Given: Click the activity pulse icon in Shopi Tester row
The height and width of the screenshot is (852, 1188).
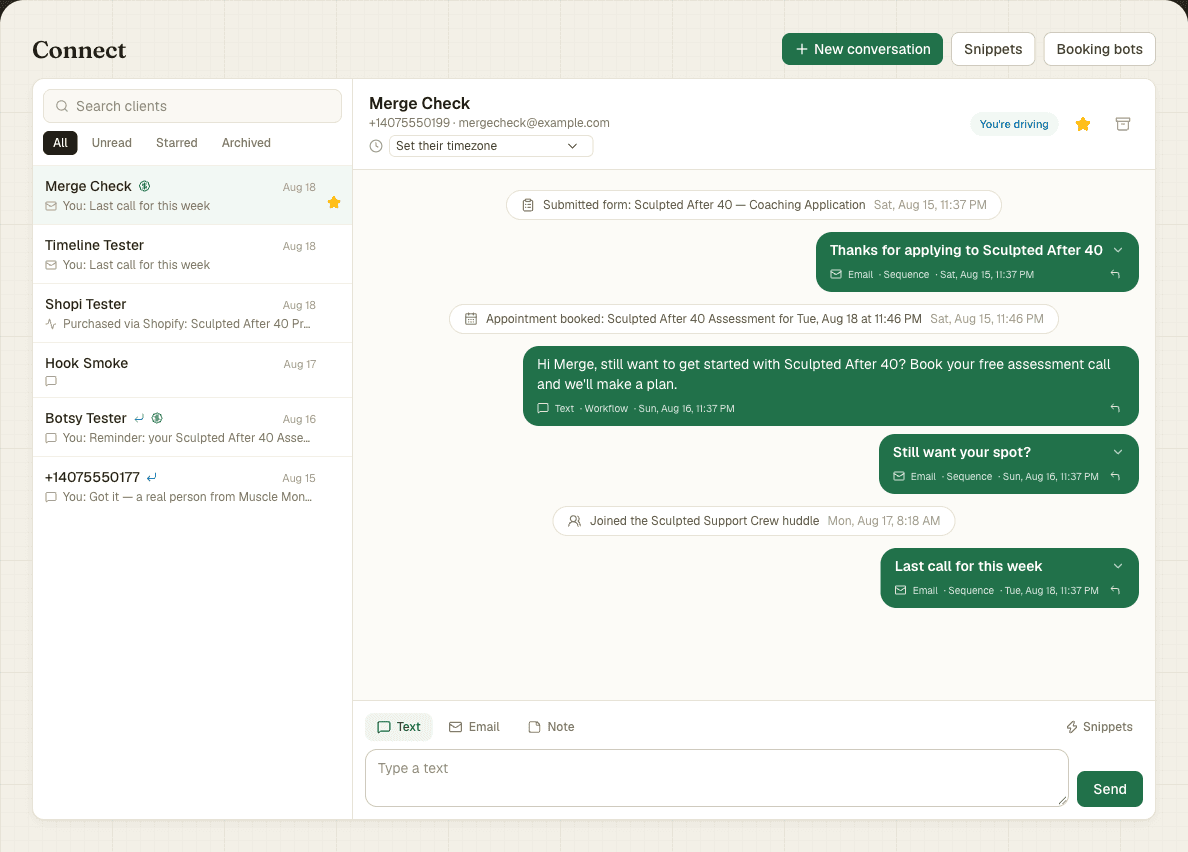Looking at the screenshot, I should 51,324.
